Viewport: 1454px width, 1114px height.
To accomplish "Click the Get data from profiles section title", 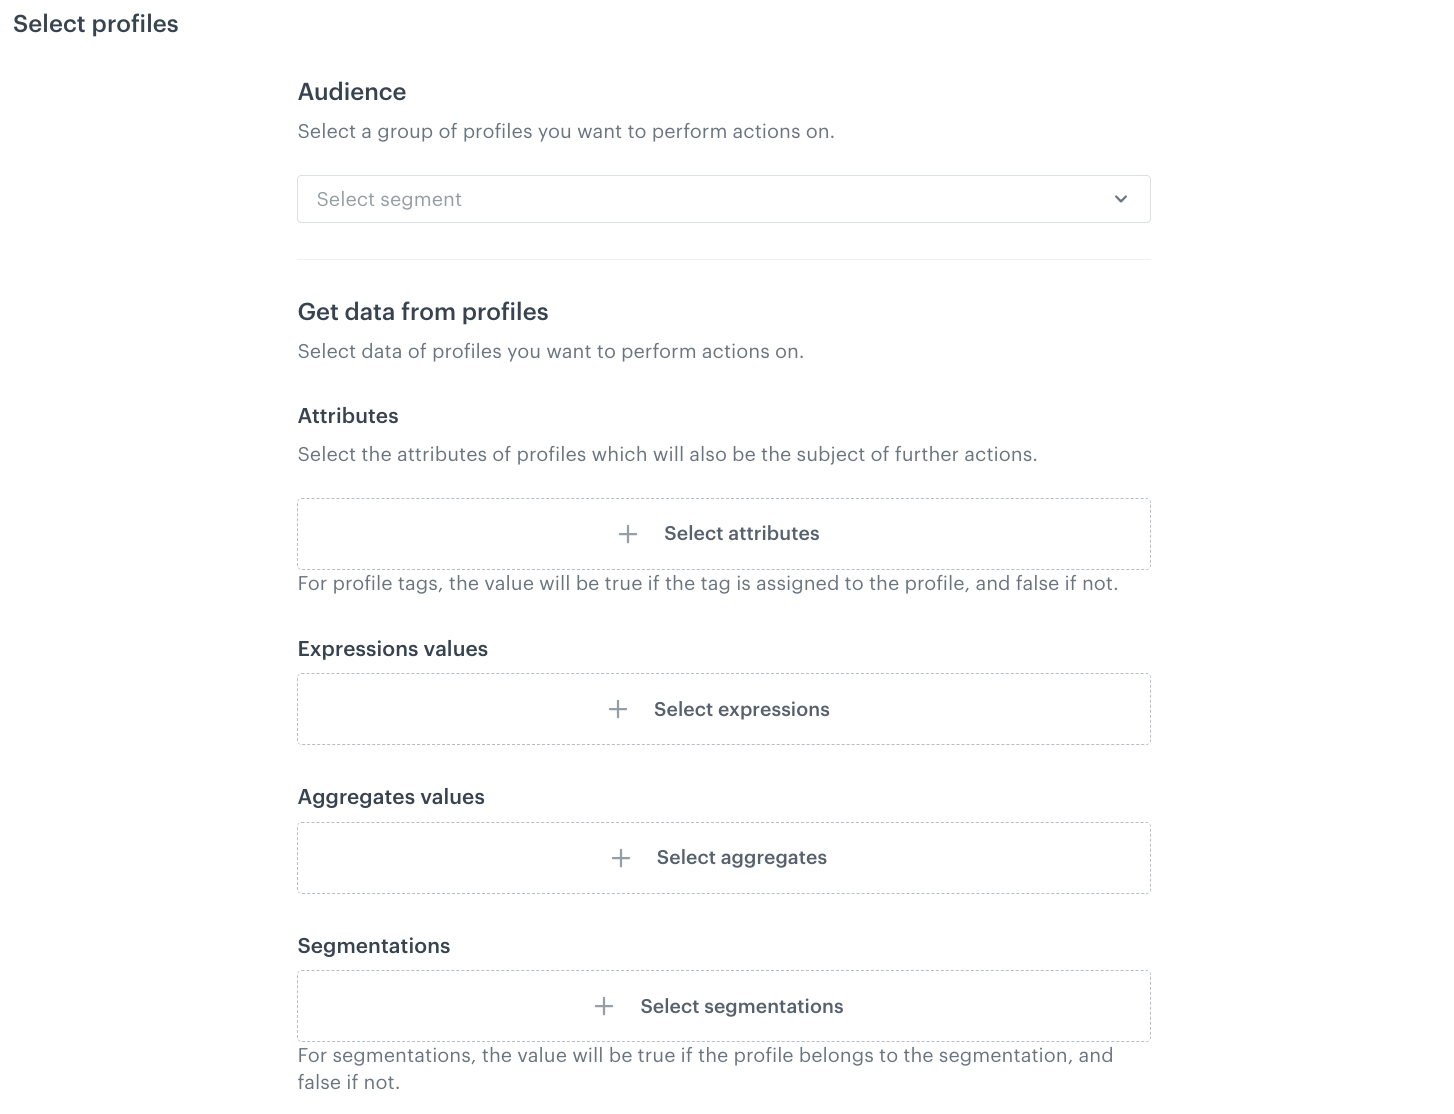I will point(422,311).
